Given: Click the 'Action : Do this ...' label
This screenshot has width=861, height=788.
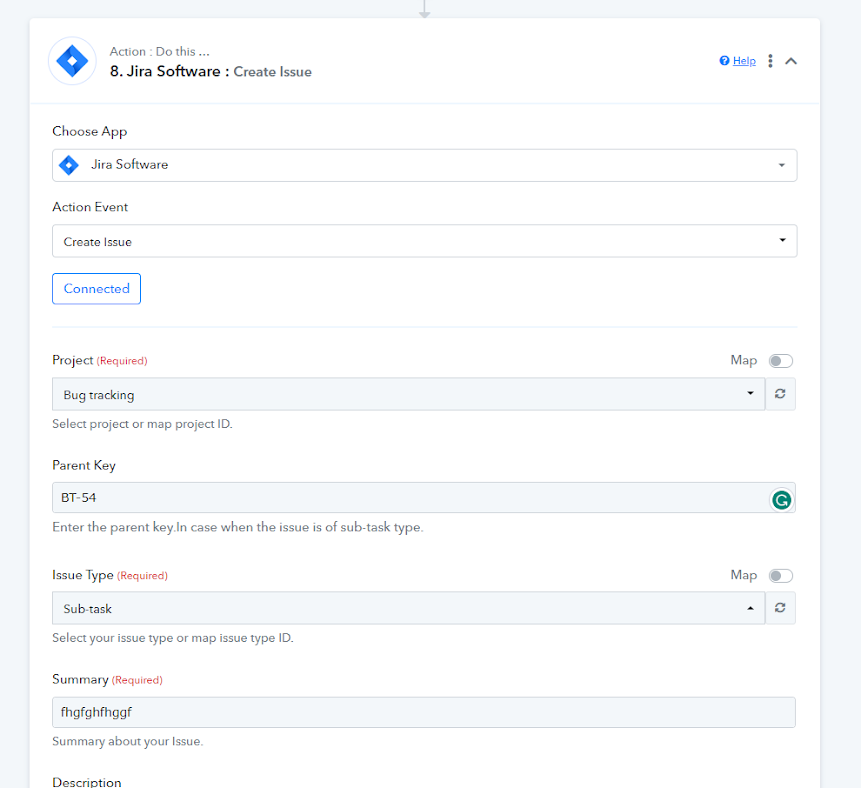Looking at the screenshot, I should [159, 52].
